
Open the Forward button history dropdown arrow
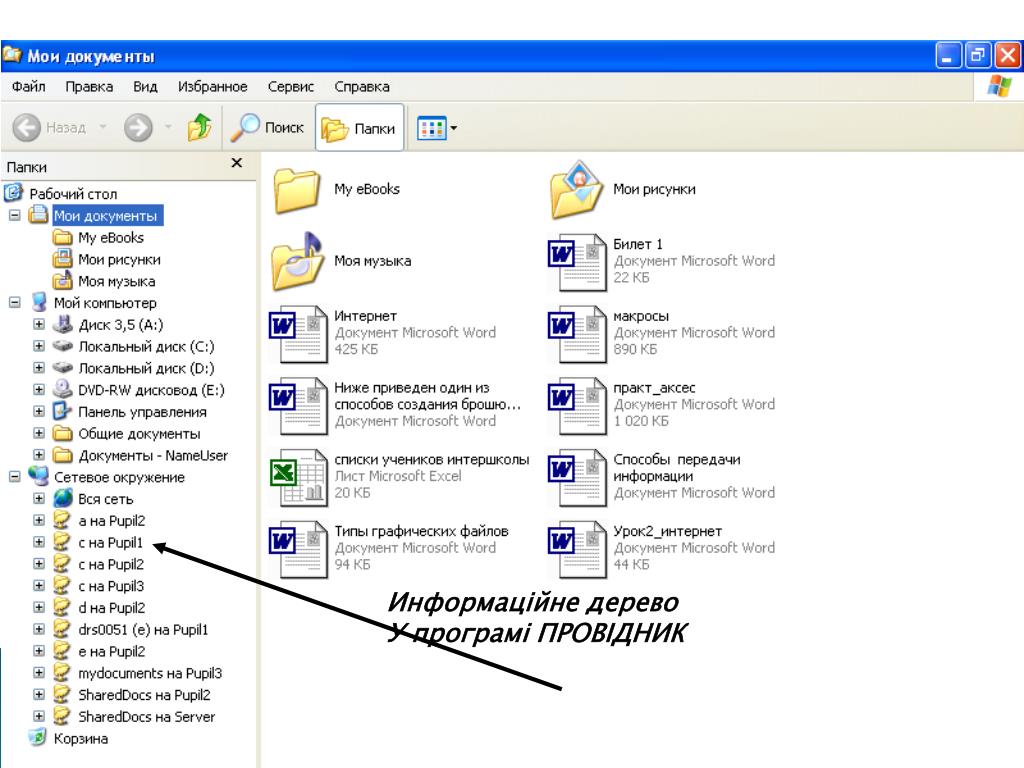click(168, 127)
